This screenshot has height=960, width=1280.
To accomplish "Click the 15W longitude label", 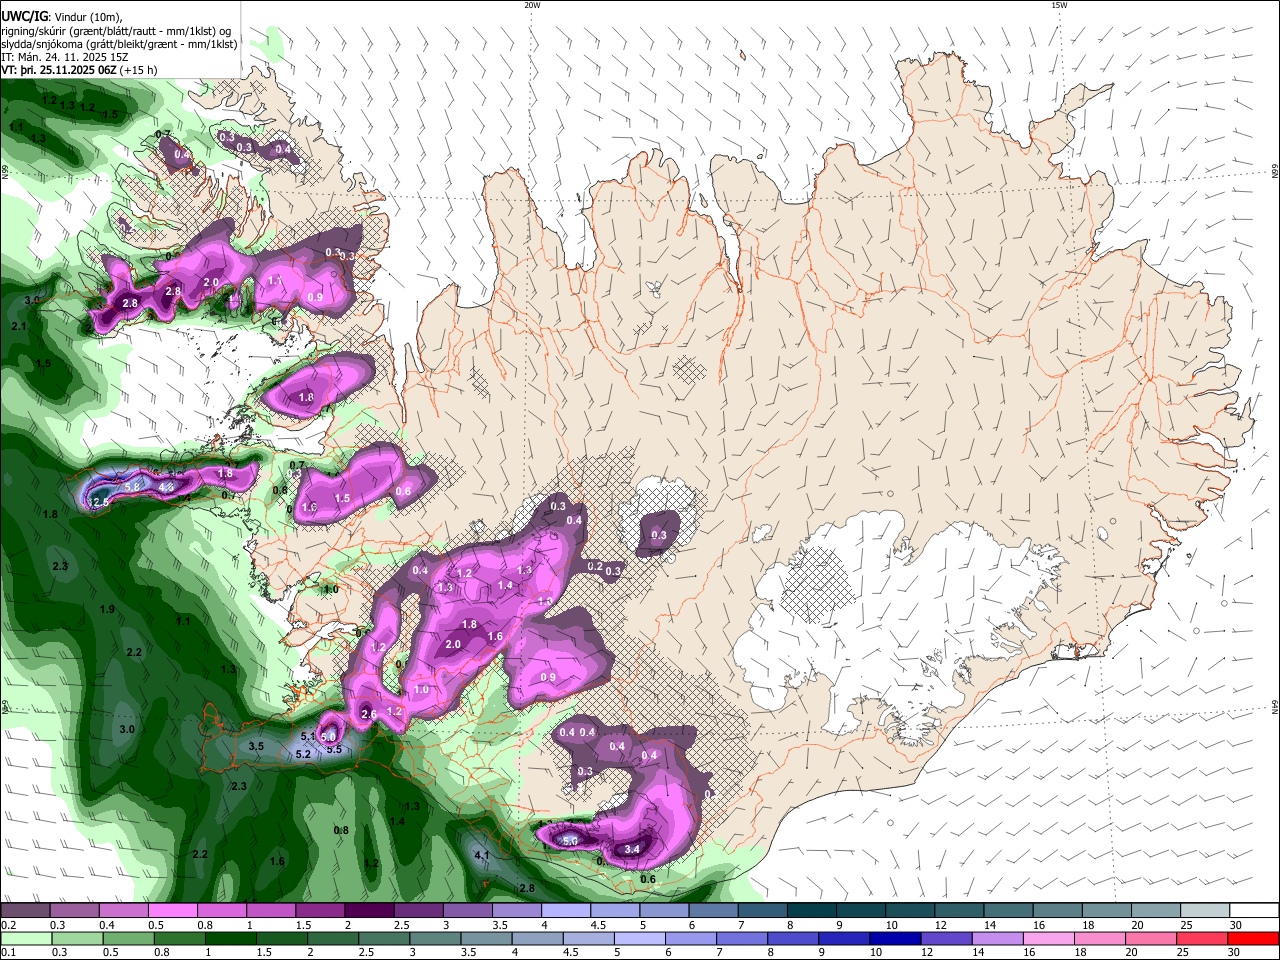I will [1059, 5].
